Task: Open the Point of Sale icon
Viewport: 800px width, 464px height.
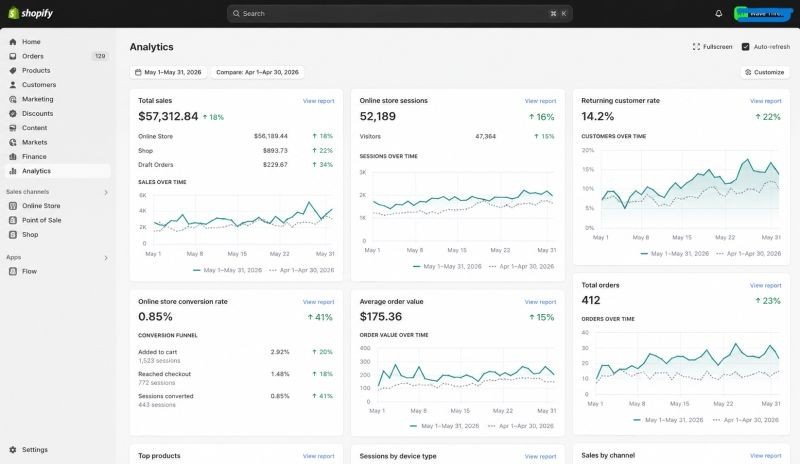Action: click(x=13, y=220)
